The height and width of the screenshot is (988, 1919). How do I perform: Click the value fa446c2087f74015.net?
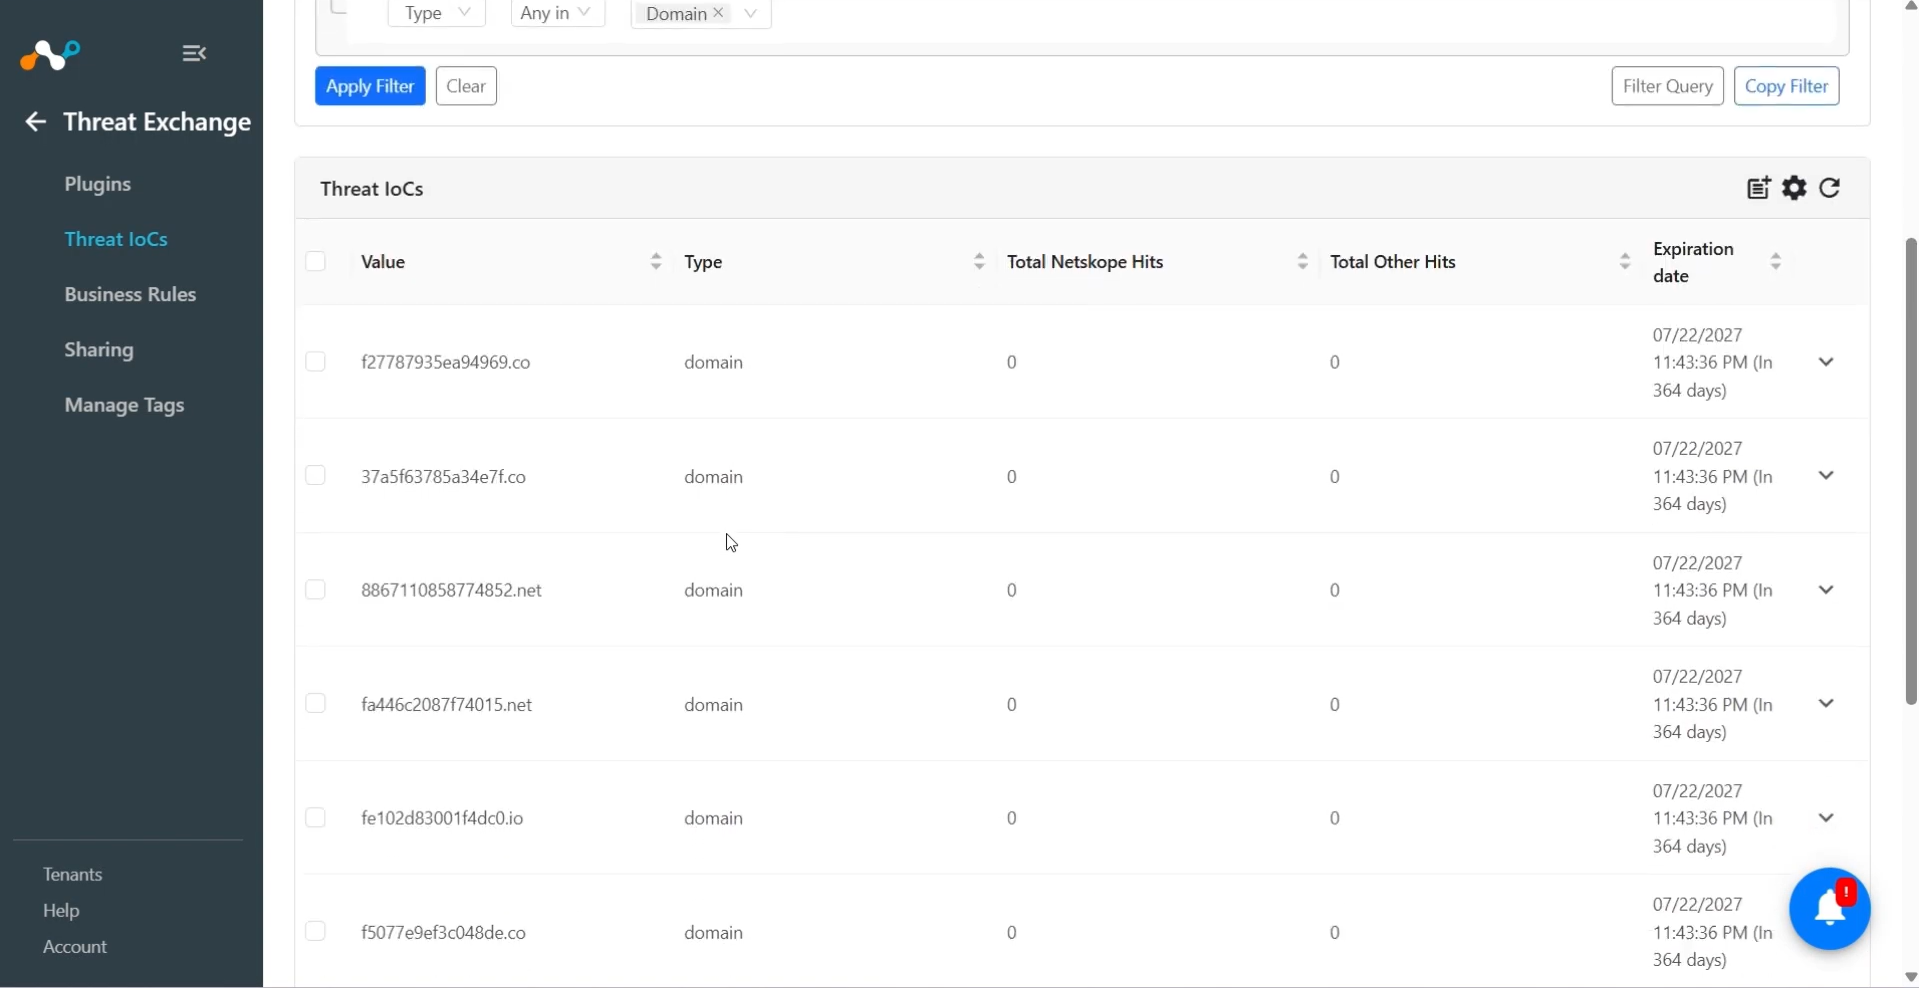(x=446, y=705)
